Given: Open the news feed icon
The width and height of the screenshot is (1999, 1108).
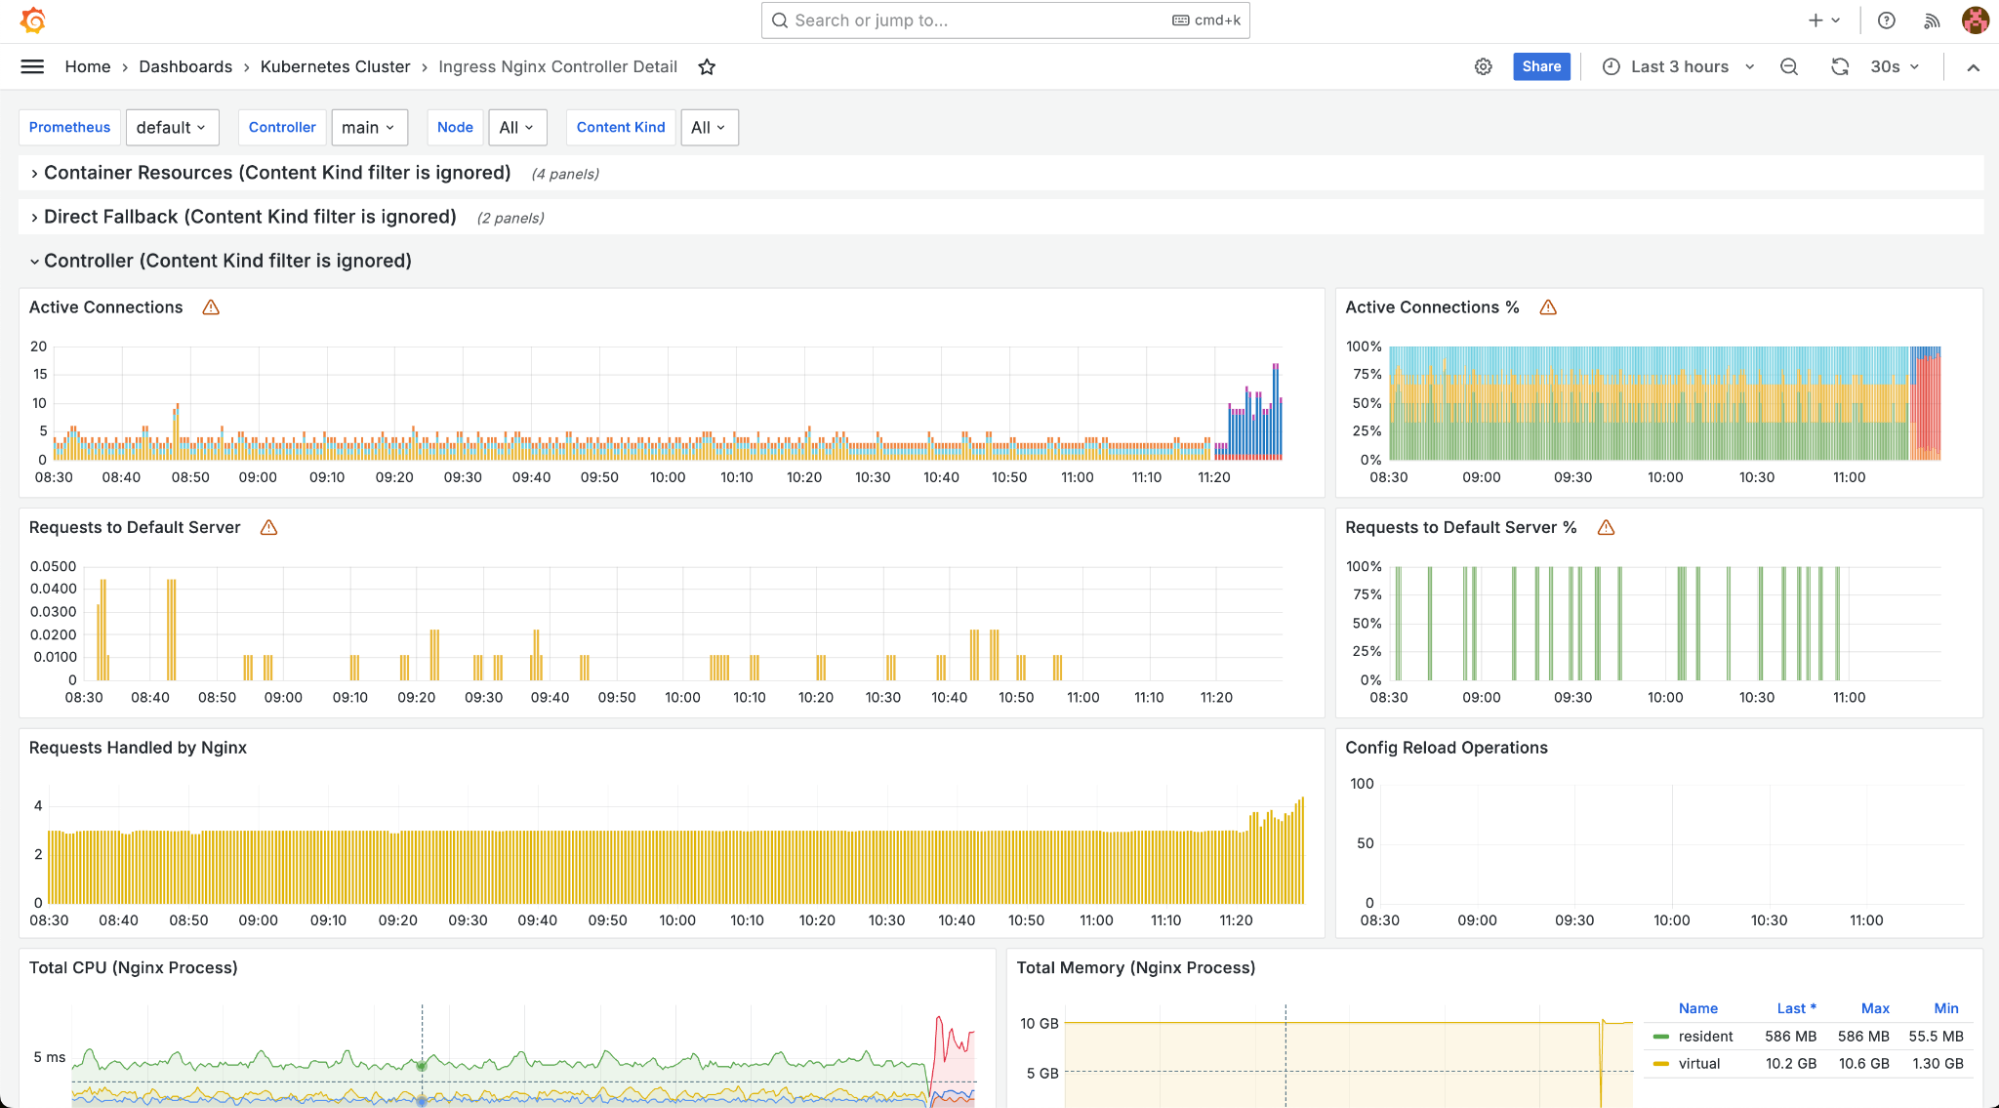Looking at the screenshot, I should (x=1932, y=20).
